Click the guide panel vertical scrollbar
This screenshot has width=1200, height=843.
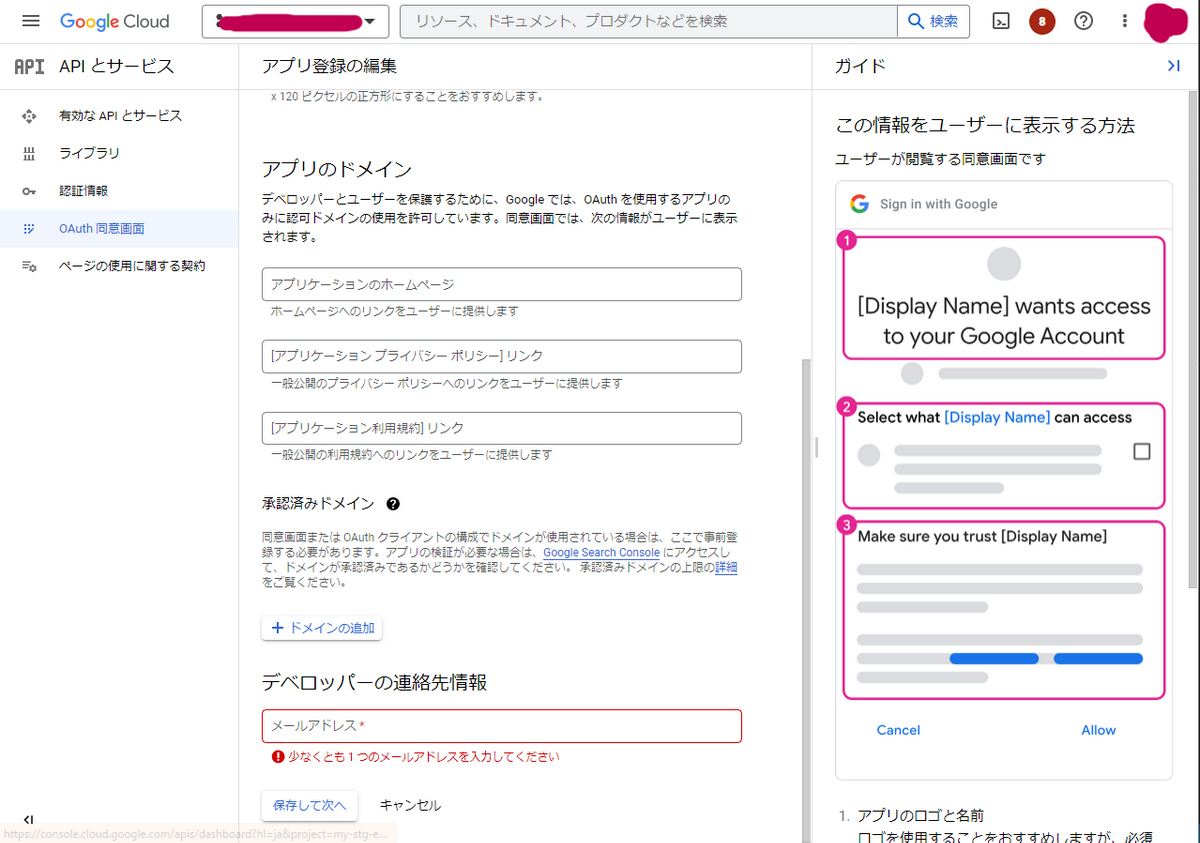pos(1193,340)
